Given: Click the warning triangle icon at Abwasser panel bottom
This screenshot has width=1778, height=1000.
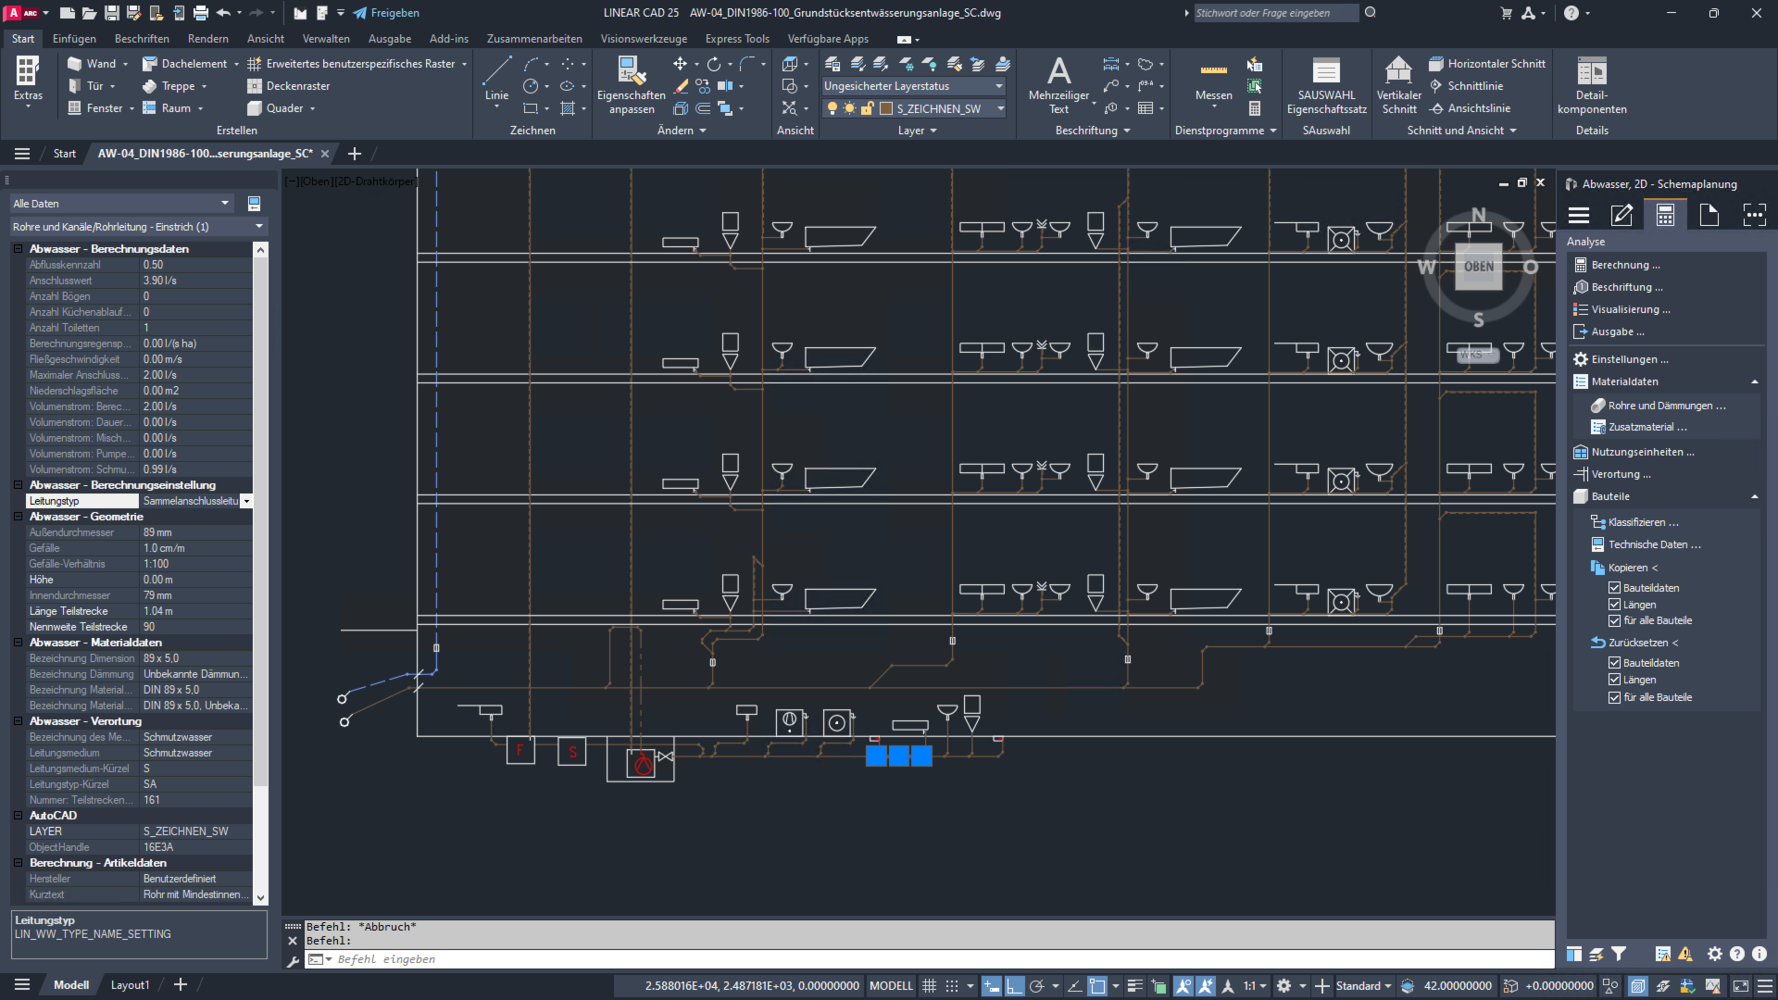Looking at the screenshot, I should [x=1685, y=954].
